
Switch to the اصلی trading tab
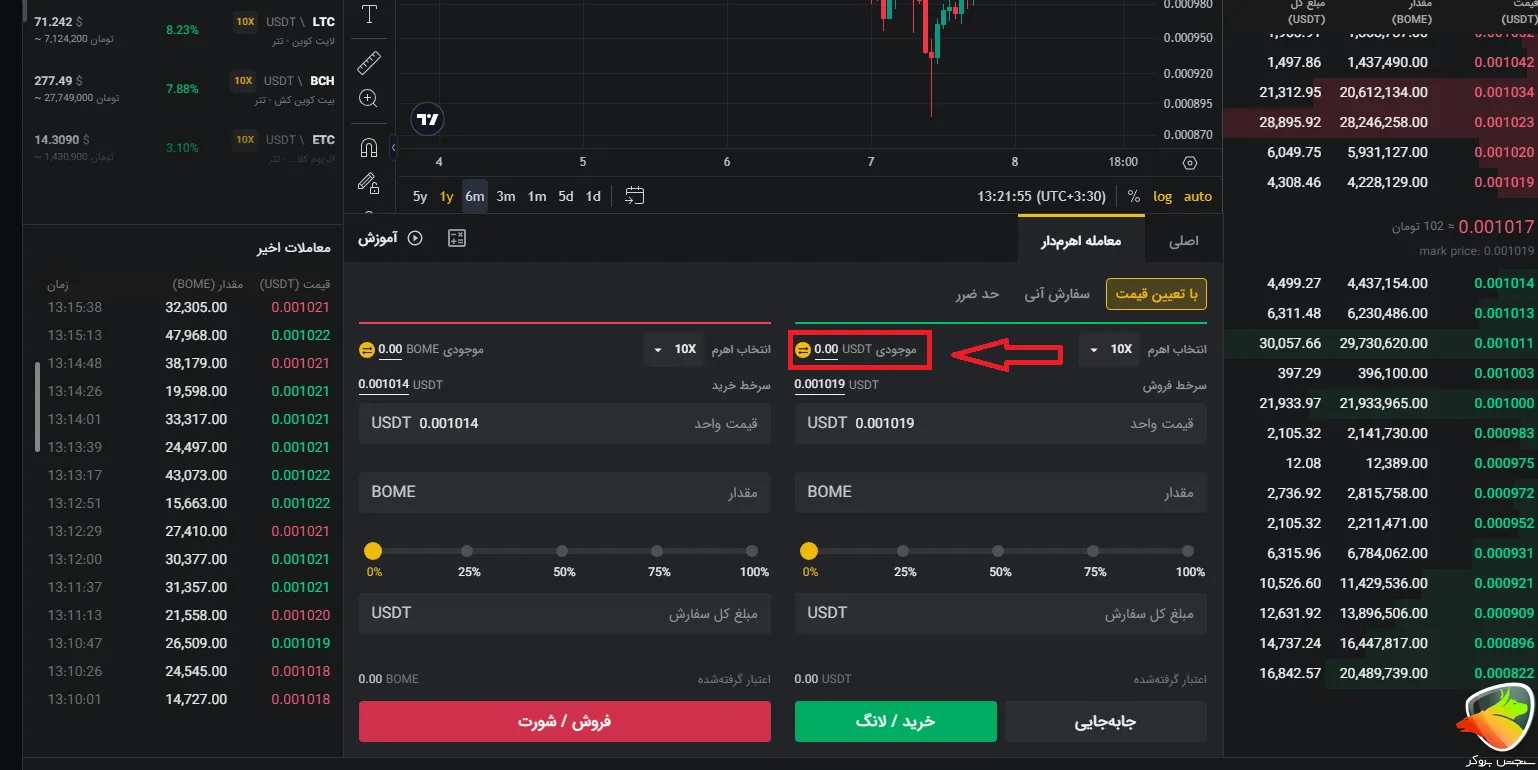[x=1183, y=241]
